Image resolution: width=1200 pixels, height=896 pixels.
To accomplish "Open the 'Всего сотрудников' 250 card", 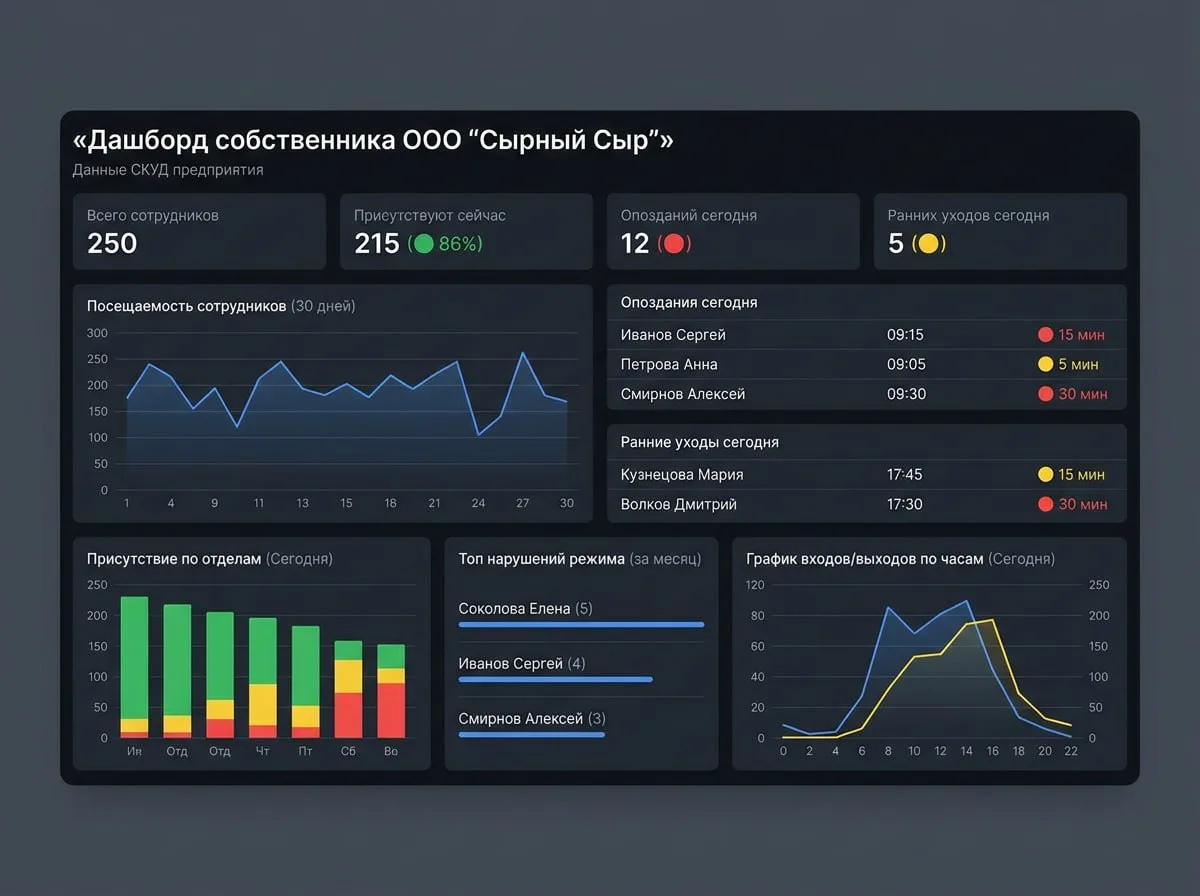I will 199,231.
